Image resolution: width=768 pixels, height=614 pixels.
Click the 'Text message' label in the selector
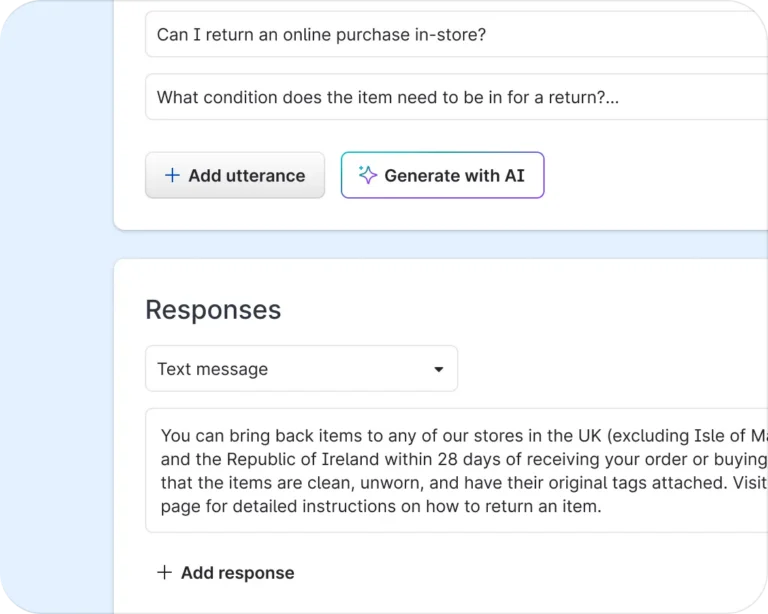[x=213, y=369]
